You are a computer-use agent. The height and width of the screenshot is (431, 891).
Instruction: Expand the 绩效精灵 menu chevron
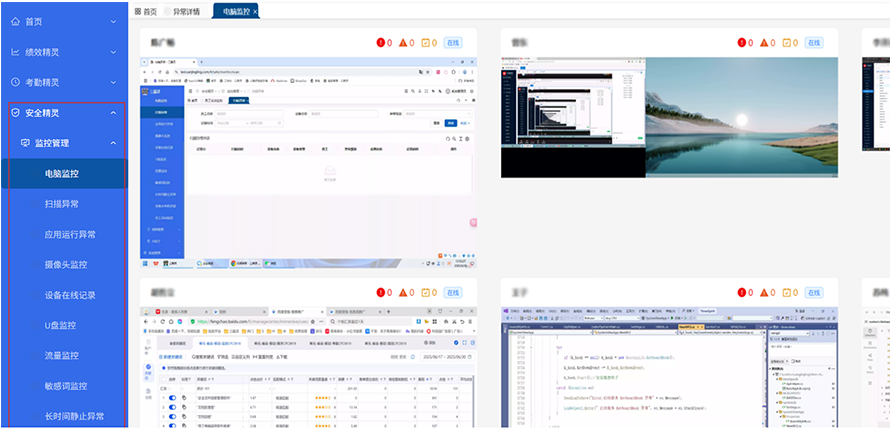[113, 52]
